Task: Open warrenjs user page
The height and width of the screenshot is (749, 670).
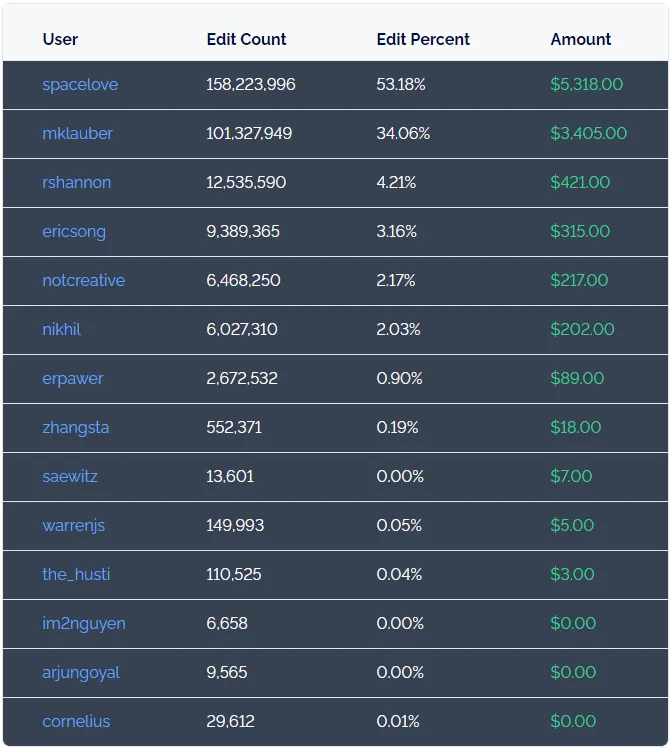Action: pos(73,526)
